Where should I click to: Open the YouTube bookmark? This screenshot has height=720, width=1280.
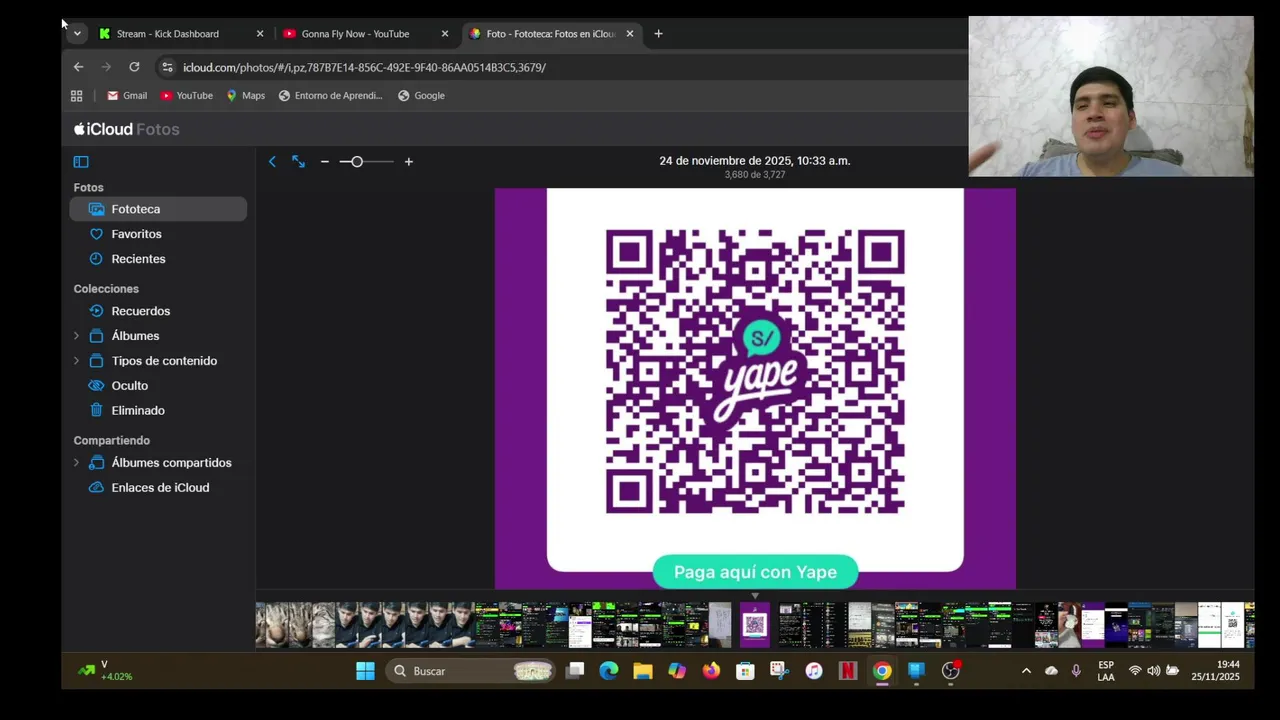187,96
